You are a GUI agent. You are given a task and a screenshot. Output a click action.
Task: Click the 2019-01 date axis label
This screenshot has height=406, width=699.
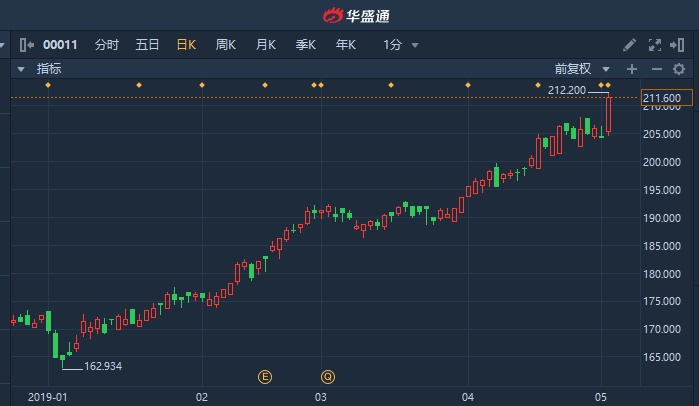tap(48, 397)
